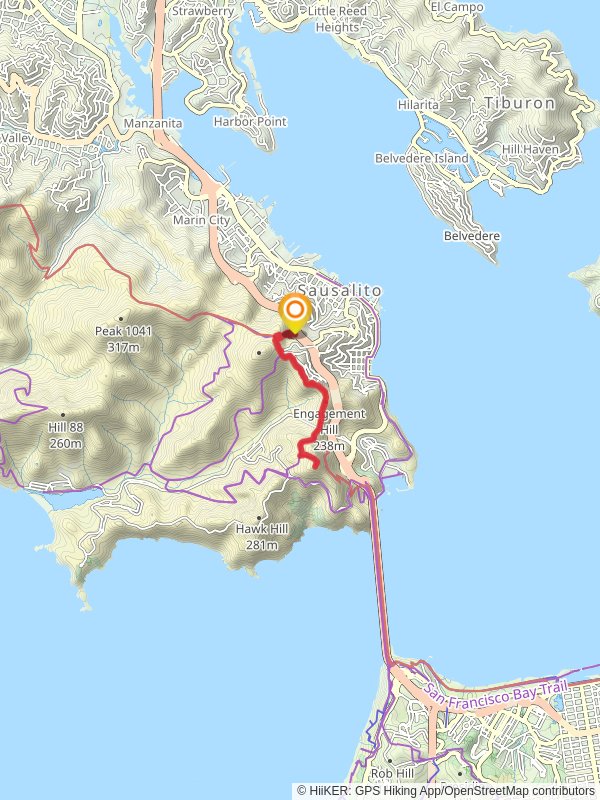Click the Hawk Hill 281m peak marker

259,518
